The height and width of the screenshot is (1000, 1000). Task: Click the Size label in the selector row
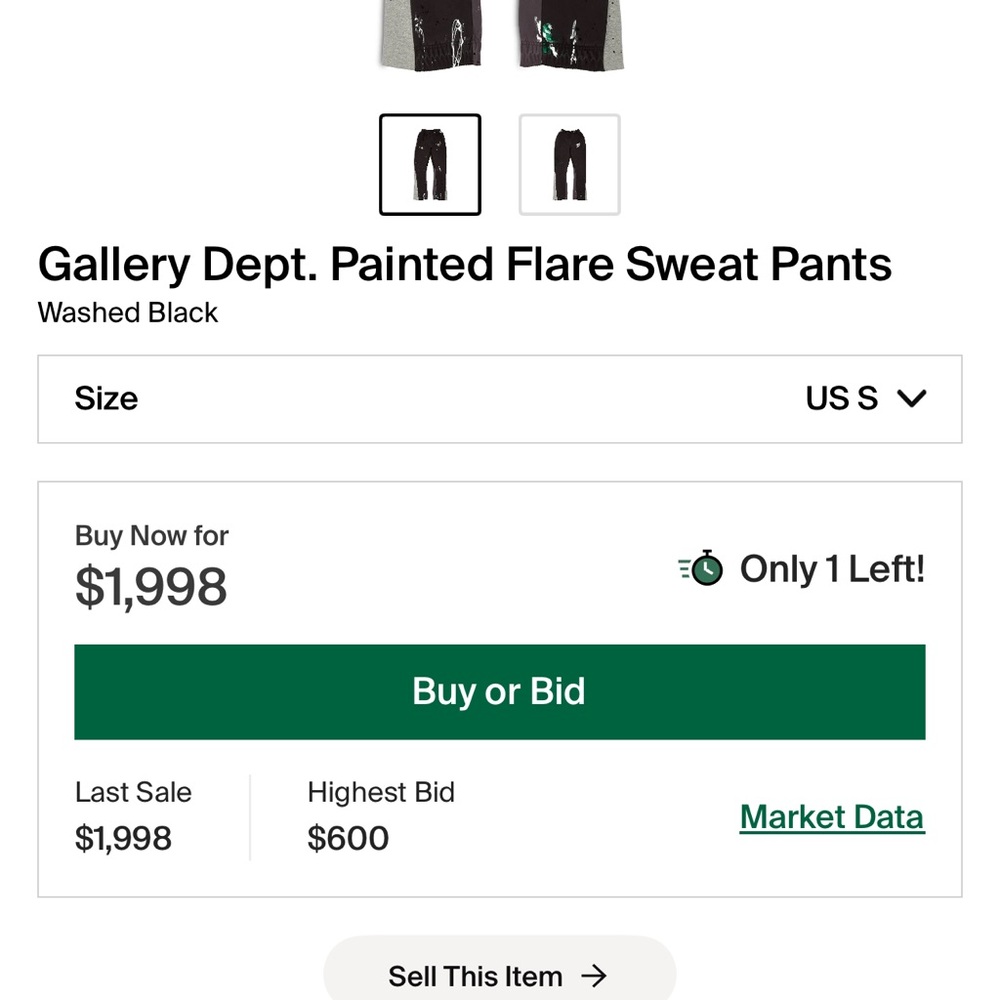106,399
